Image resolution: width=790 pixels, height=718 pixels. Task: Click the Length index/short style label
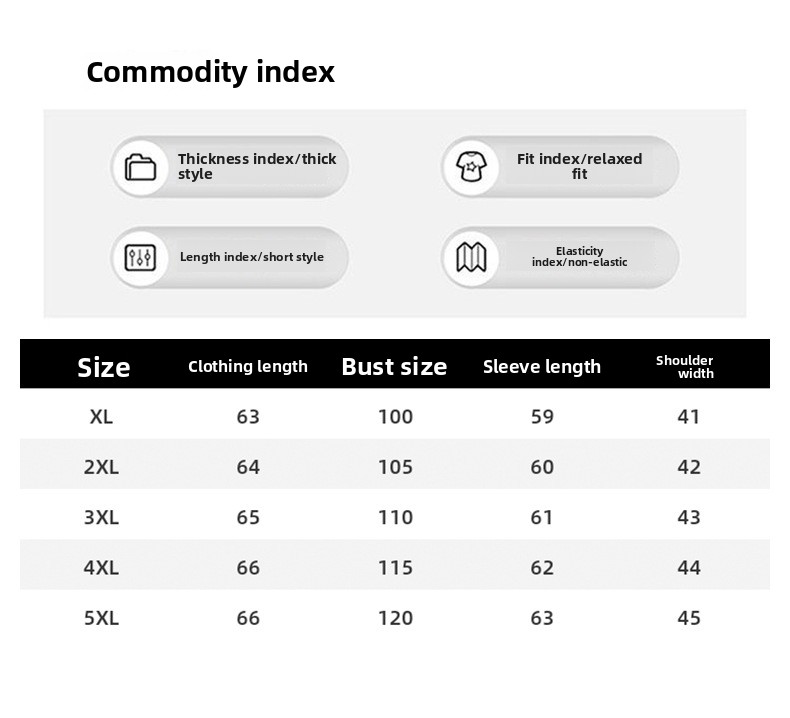[x=252, y=257]
